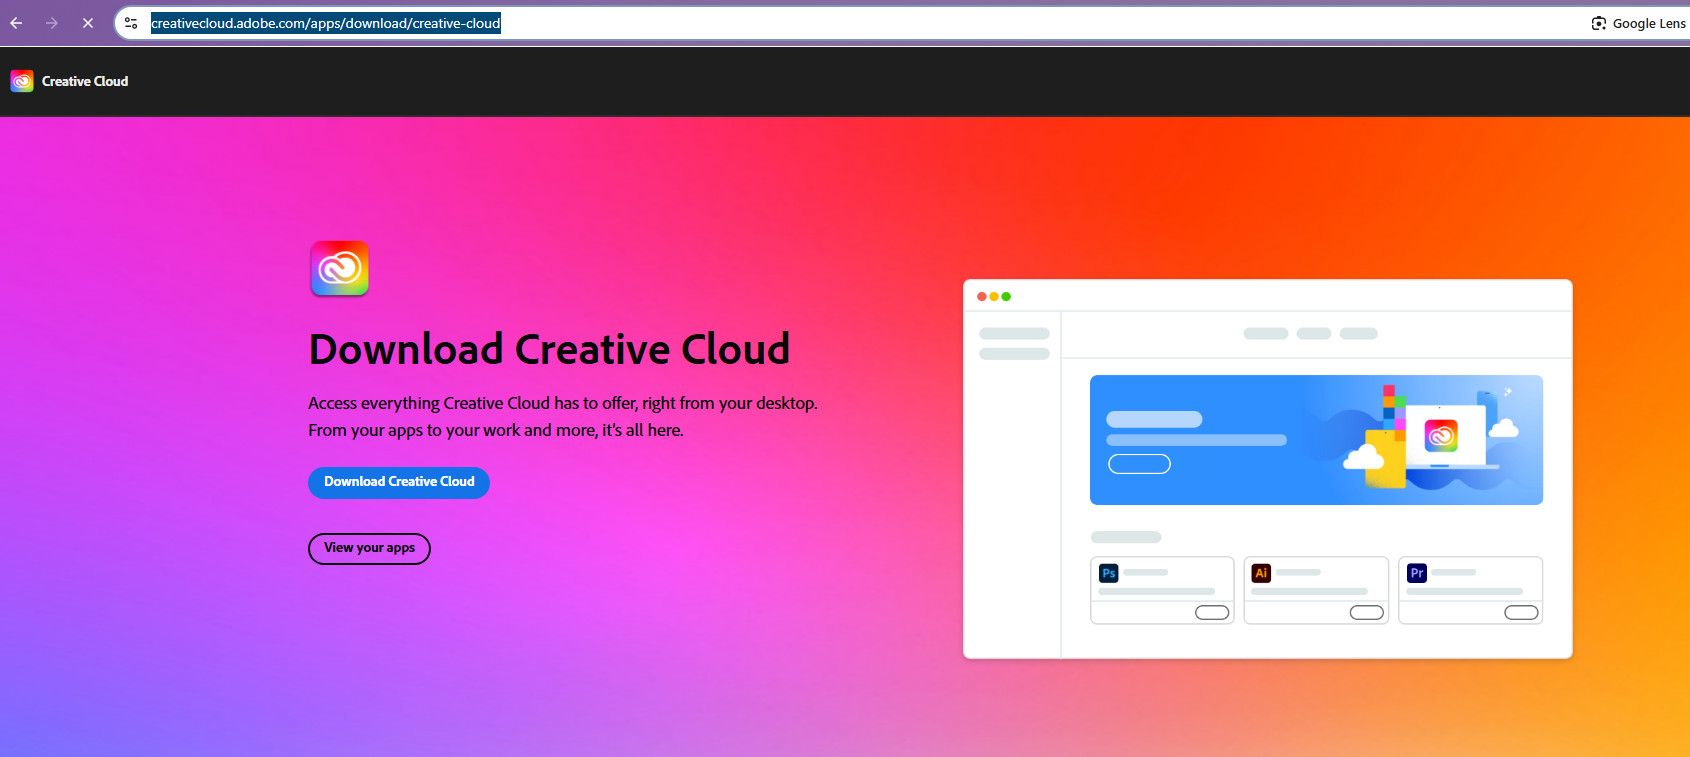Click the Download Creative Cloud button
Viewport: 1690px width, 757px height.
tap(399, 482)
